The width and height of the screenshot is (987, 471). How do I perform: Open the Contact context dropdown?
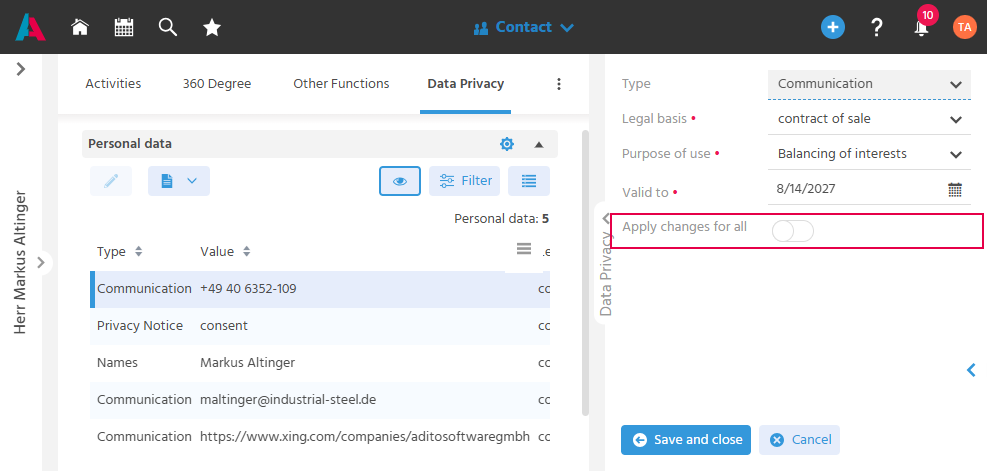pyautogui.click(x=524, y=27)
